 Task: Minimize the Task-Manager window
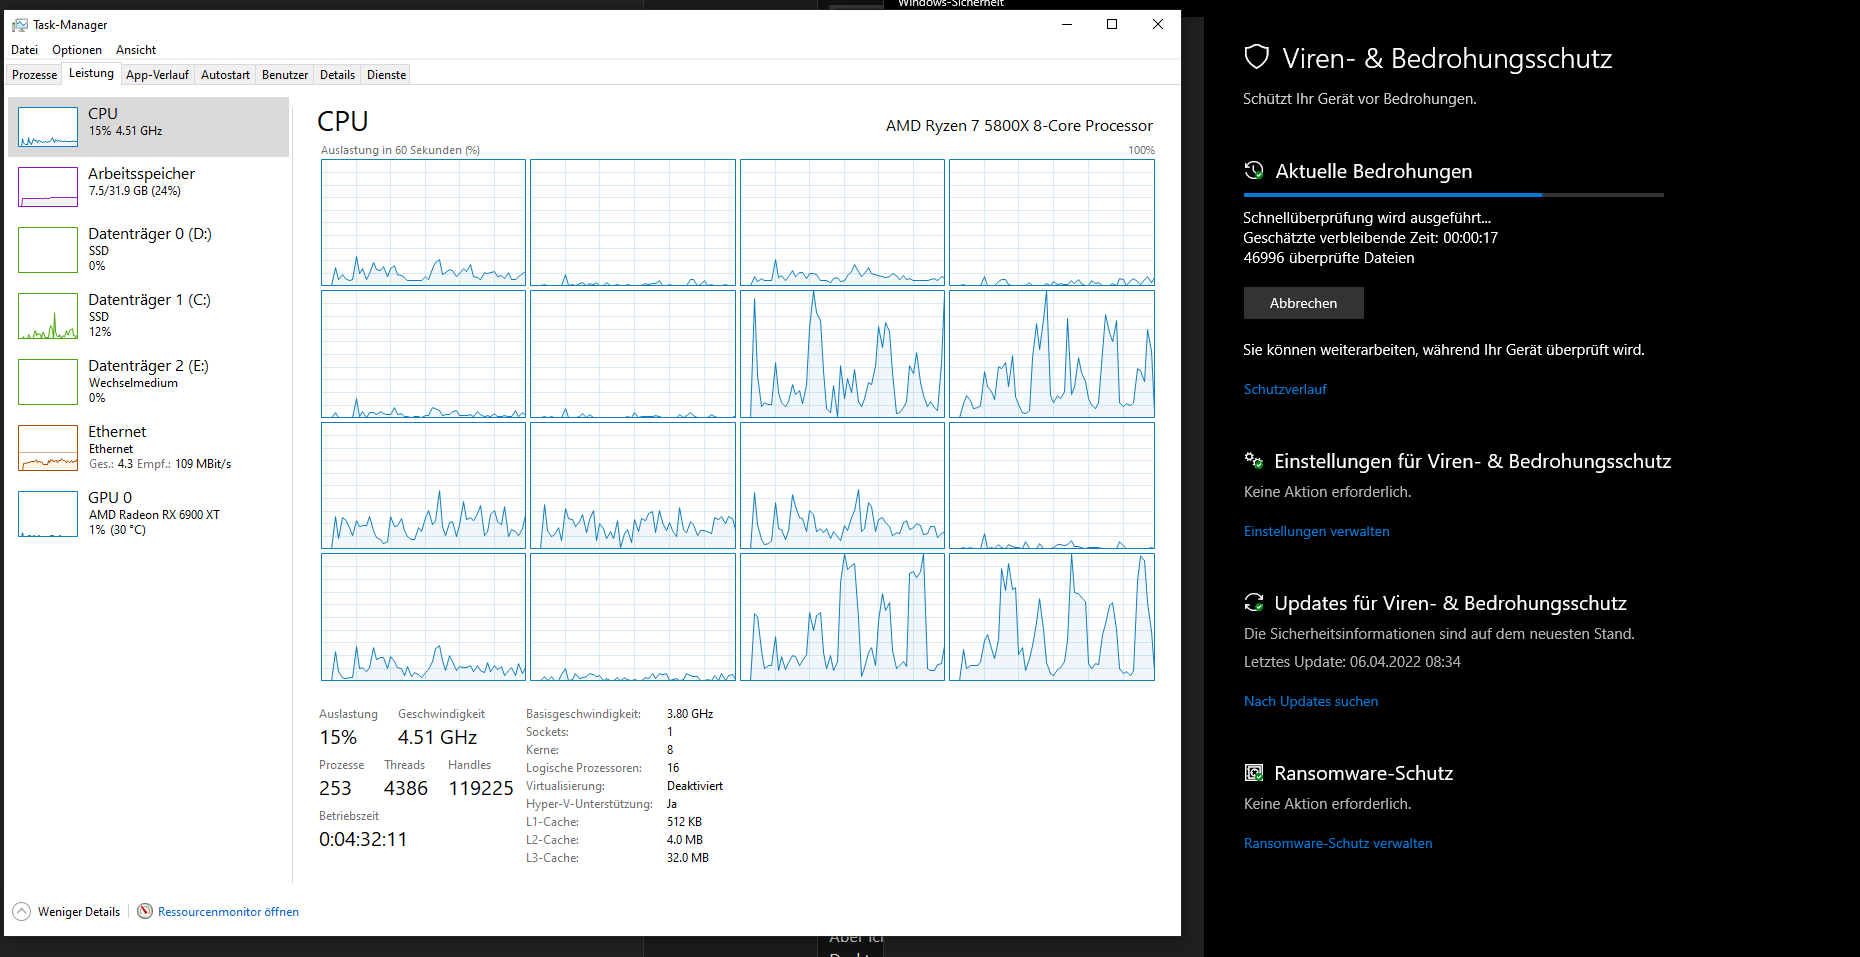point(1067,24)
